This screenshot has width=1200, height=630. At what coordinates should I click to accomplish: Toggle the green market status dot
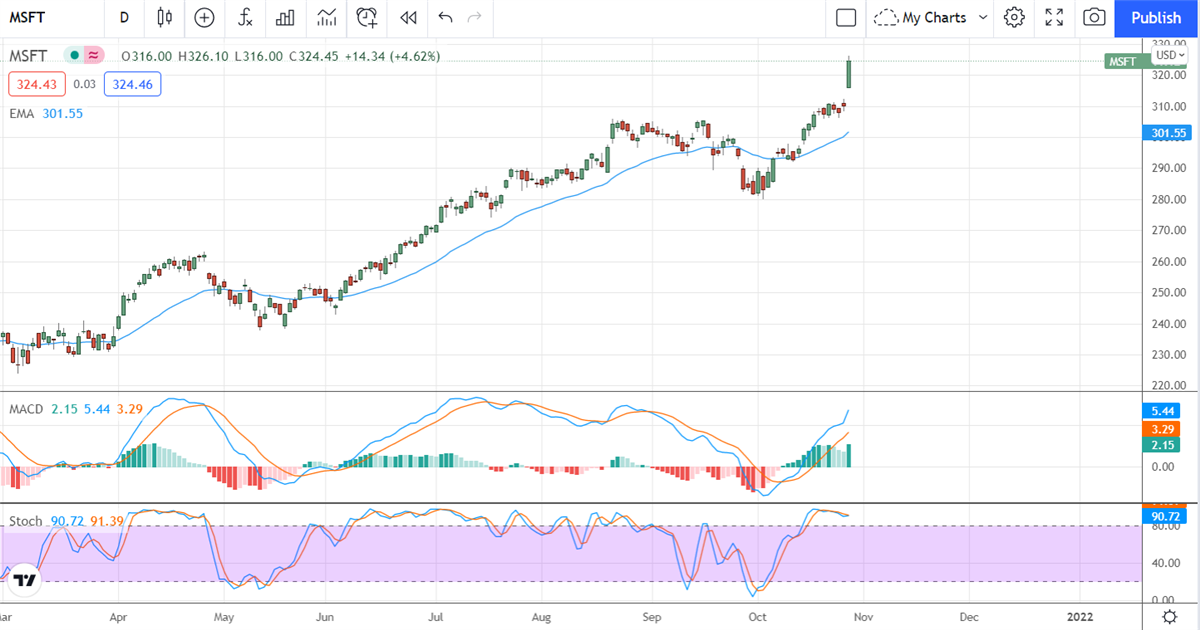click(74, 56)
